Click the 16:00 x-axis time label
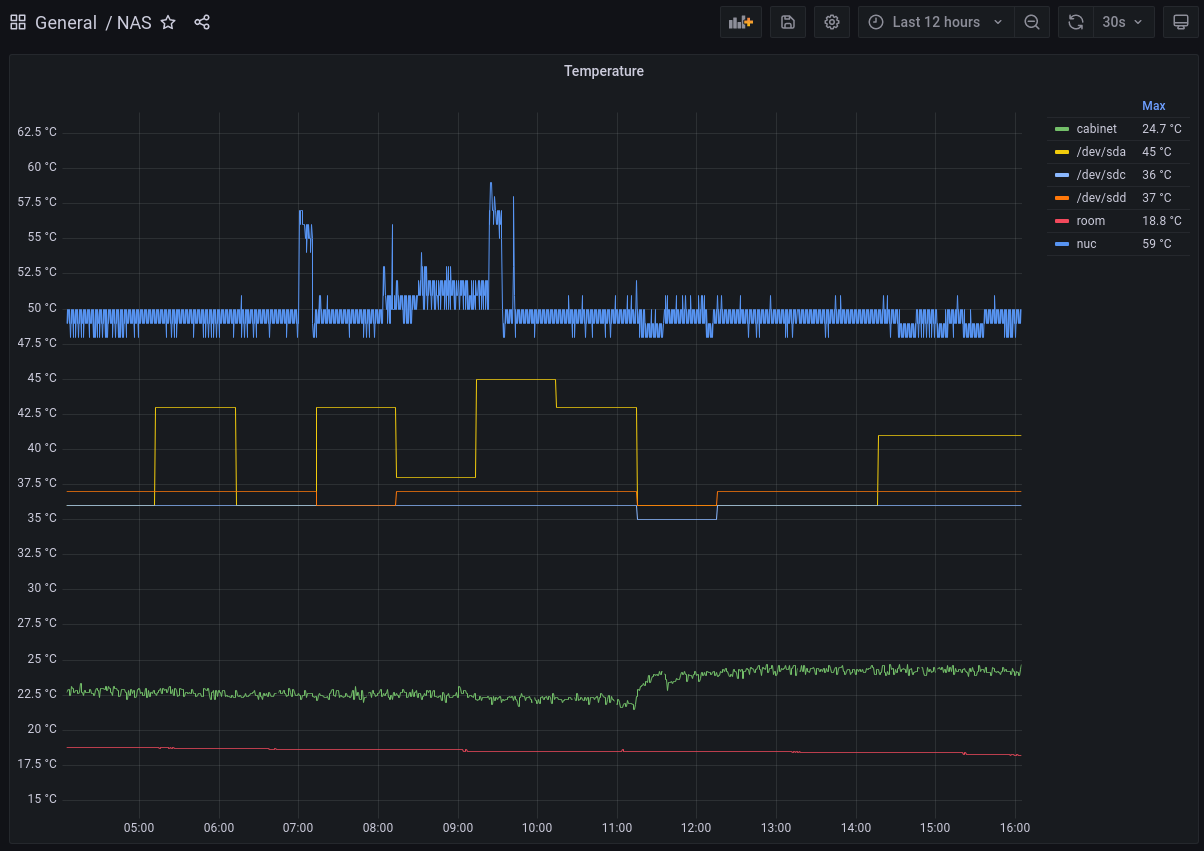This screenshot has height=851, width=1204. pos(1015,828)
